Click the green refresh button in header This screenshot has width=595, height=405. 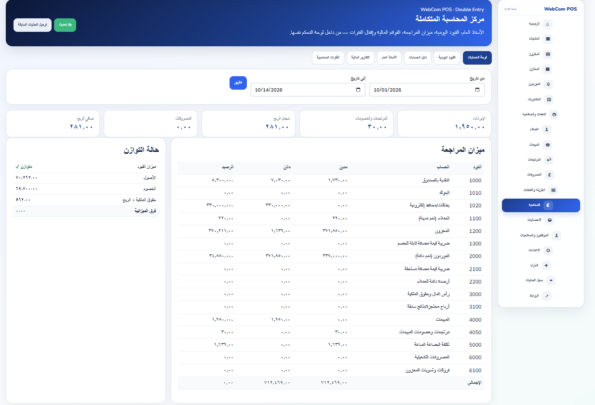click(x=65, y=25)
